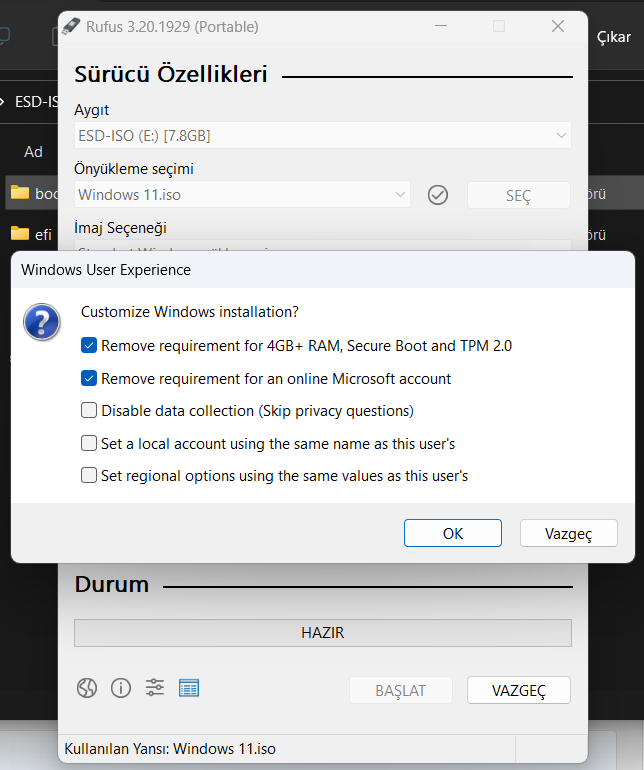
Task: Click the HAZIR status progress bar
Action: tap(323, 632)
